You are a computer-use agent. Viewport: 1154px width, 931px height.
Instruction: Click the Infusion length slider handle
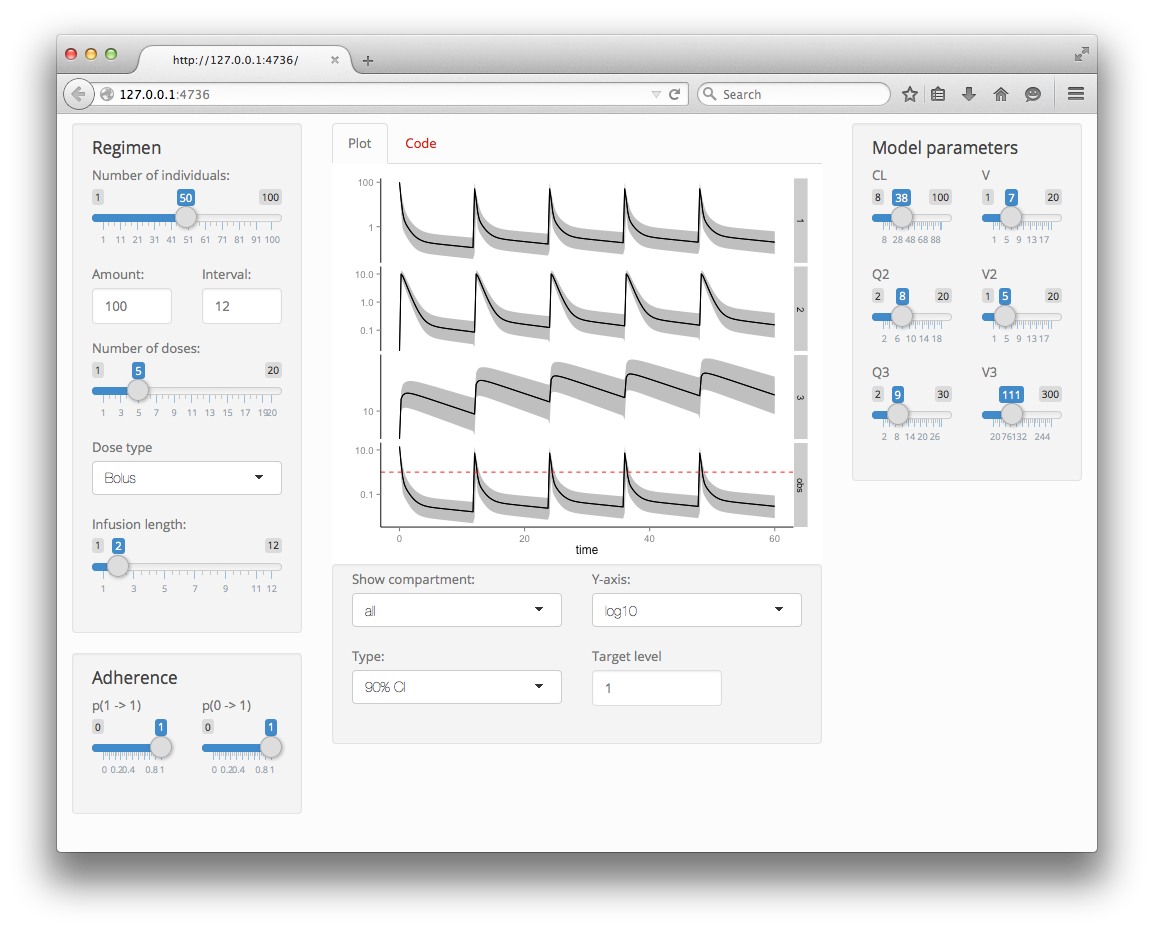coord(118,566)
